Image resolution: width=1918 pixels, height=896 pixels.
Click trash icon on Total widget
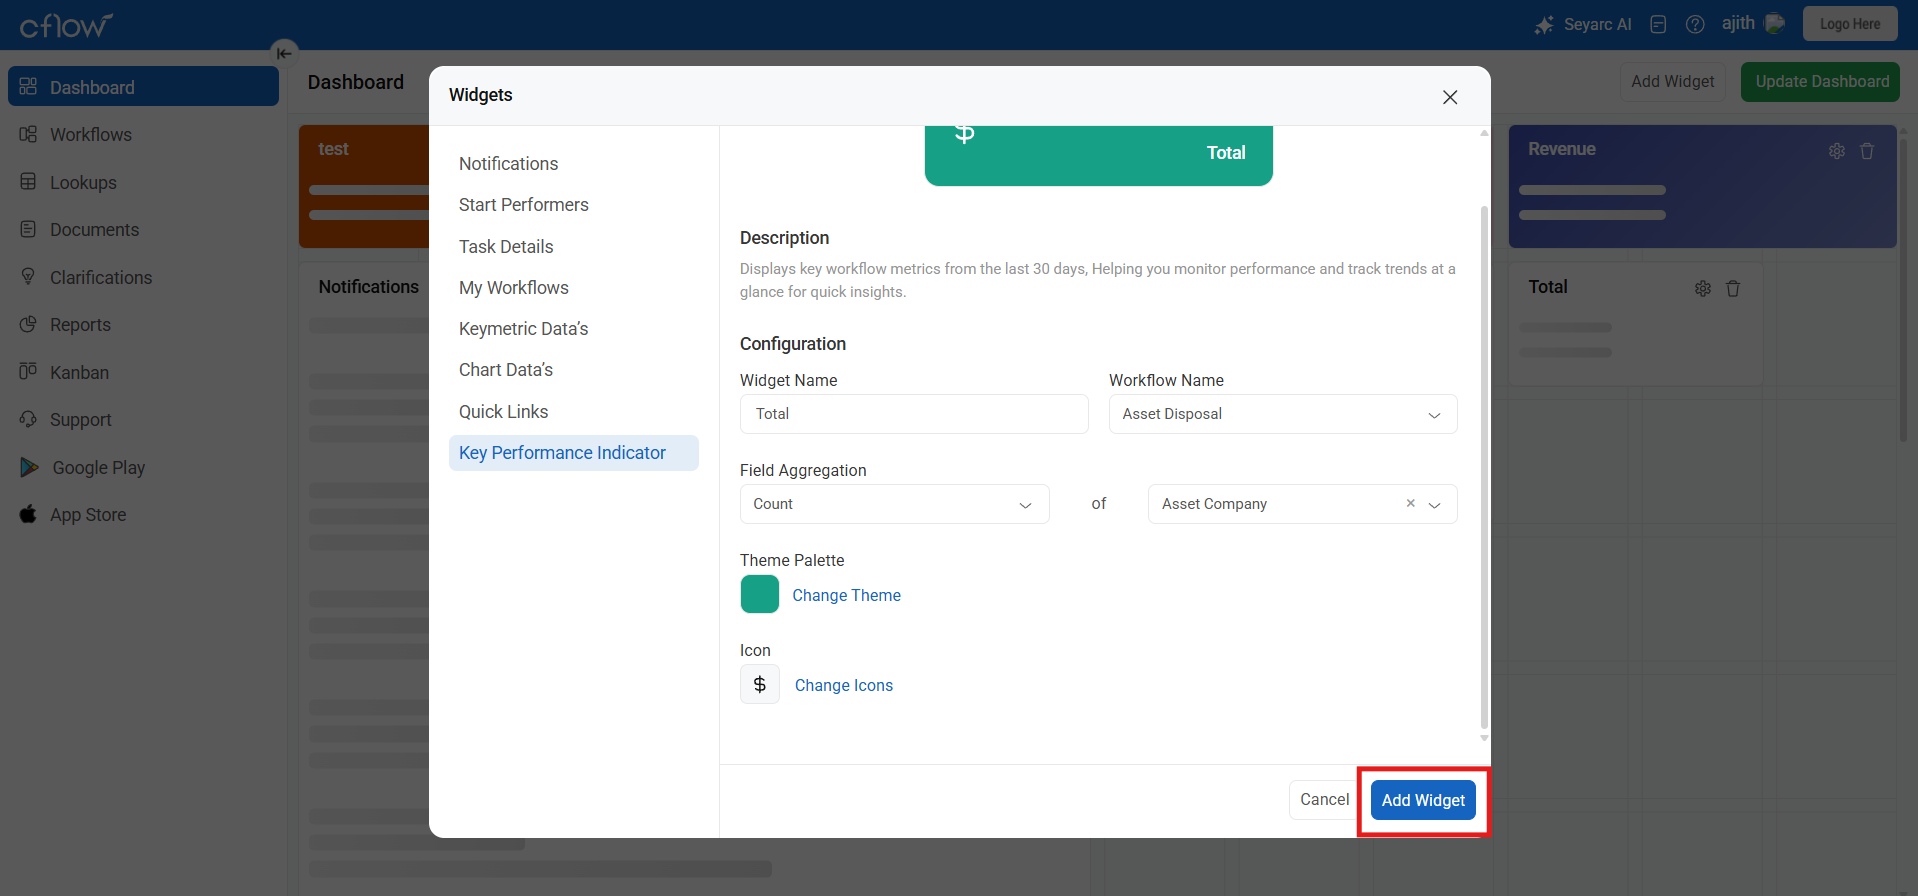1733,289
